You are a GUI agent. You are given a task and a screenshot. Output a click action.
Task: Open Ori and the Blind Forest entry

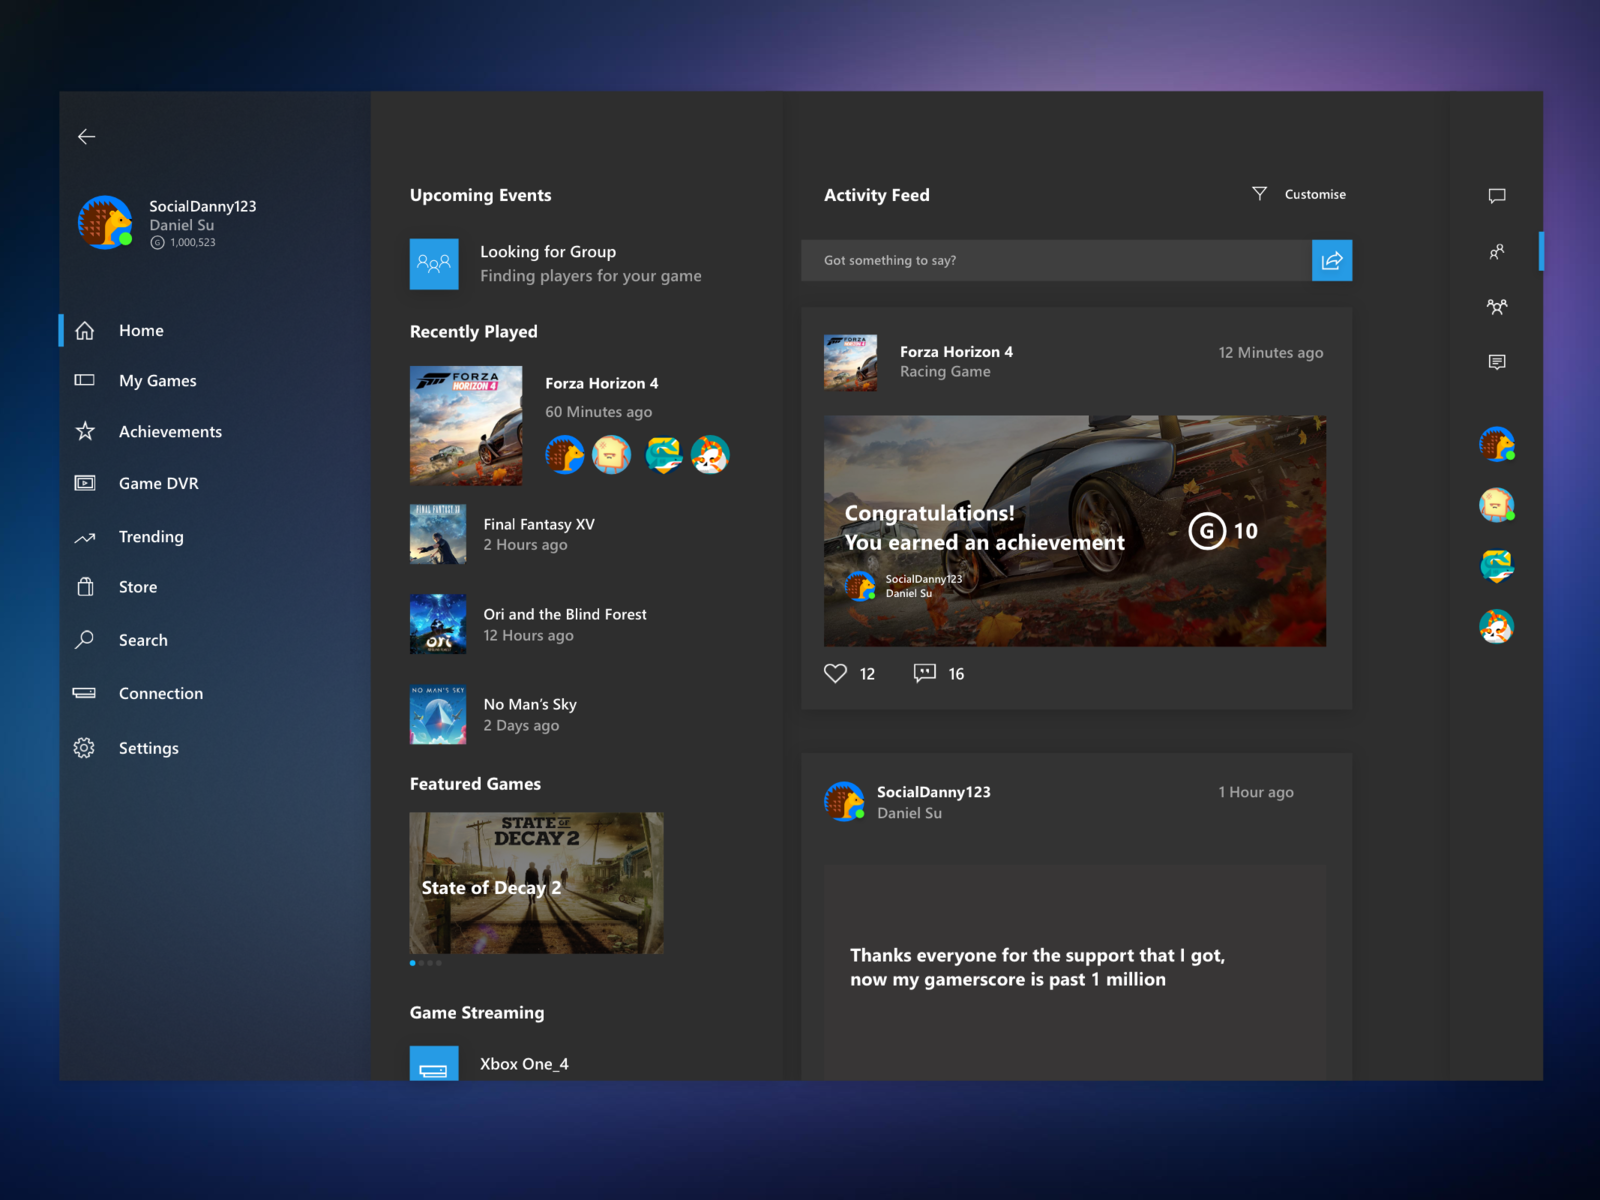(529, 624)
